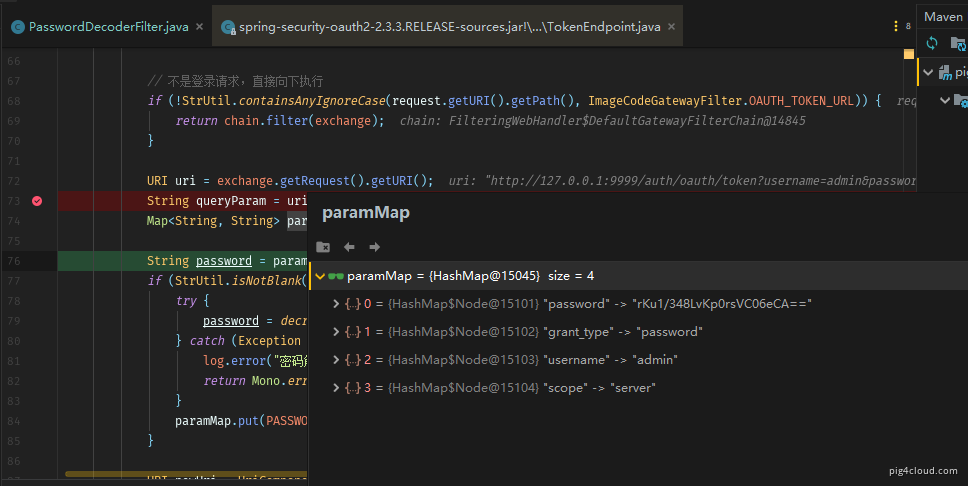This screenshot has height=486, width=968.
Task: Select the paramMap size = 4 row
Action: tap(638, 276)
